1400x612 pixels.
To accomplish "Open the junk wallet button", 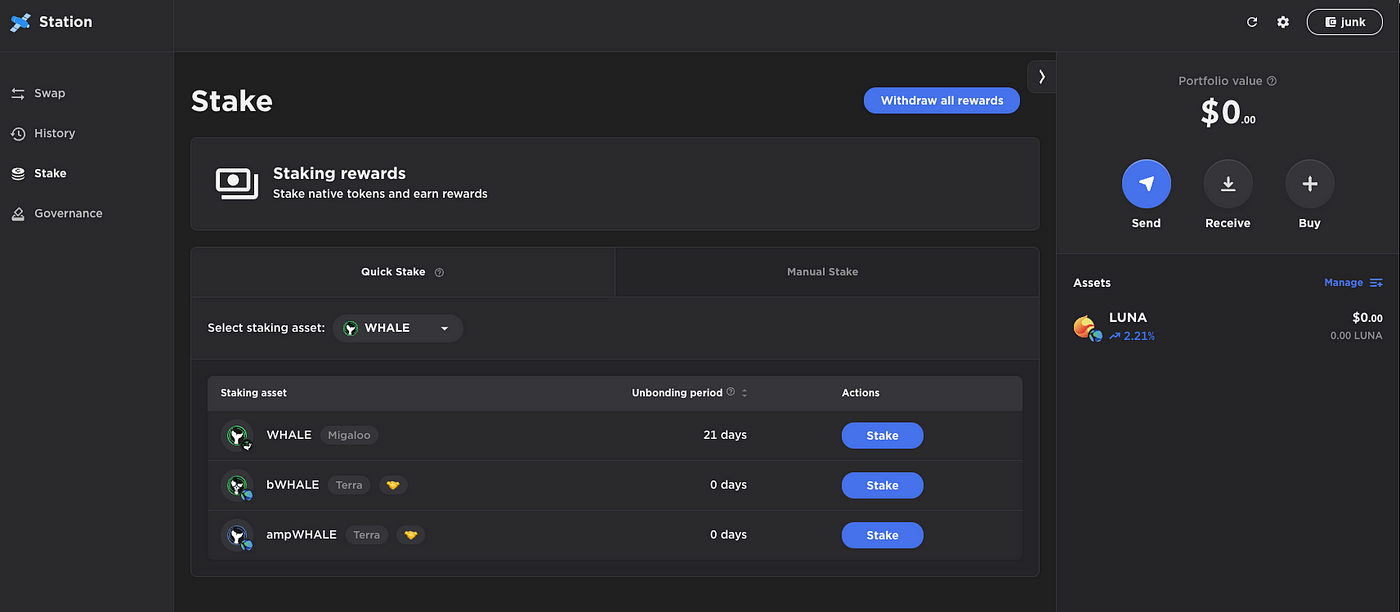I will [1345, 22].
